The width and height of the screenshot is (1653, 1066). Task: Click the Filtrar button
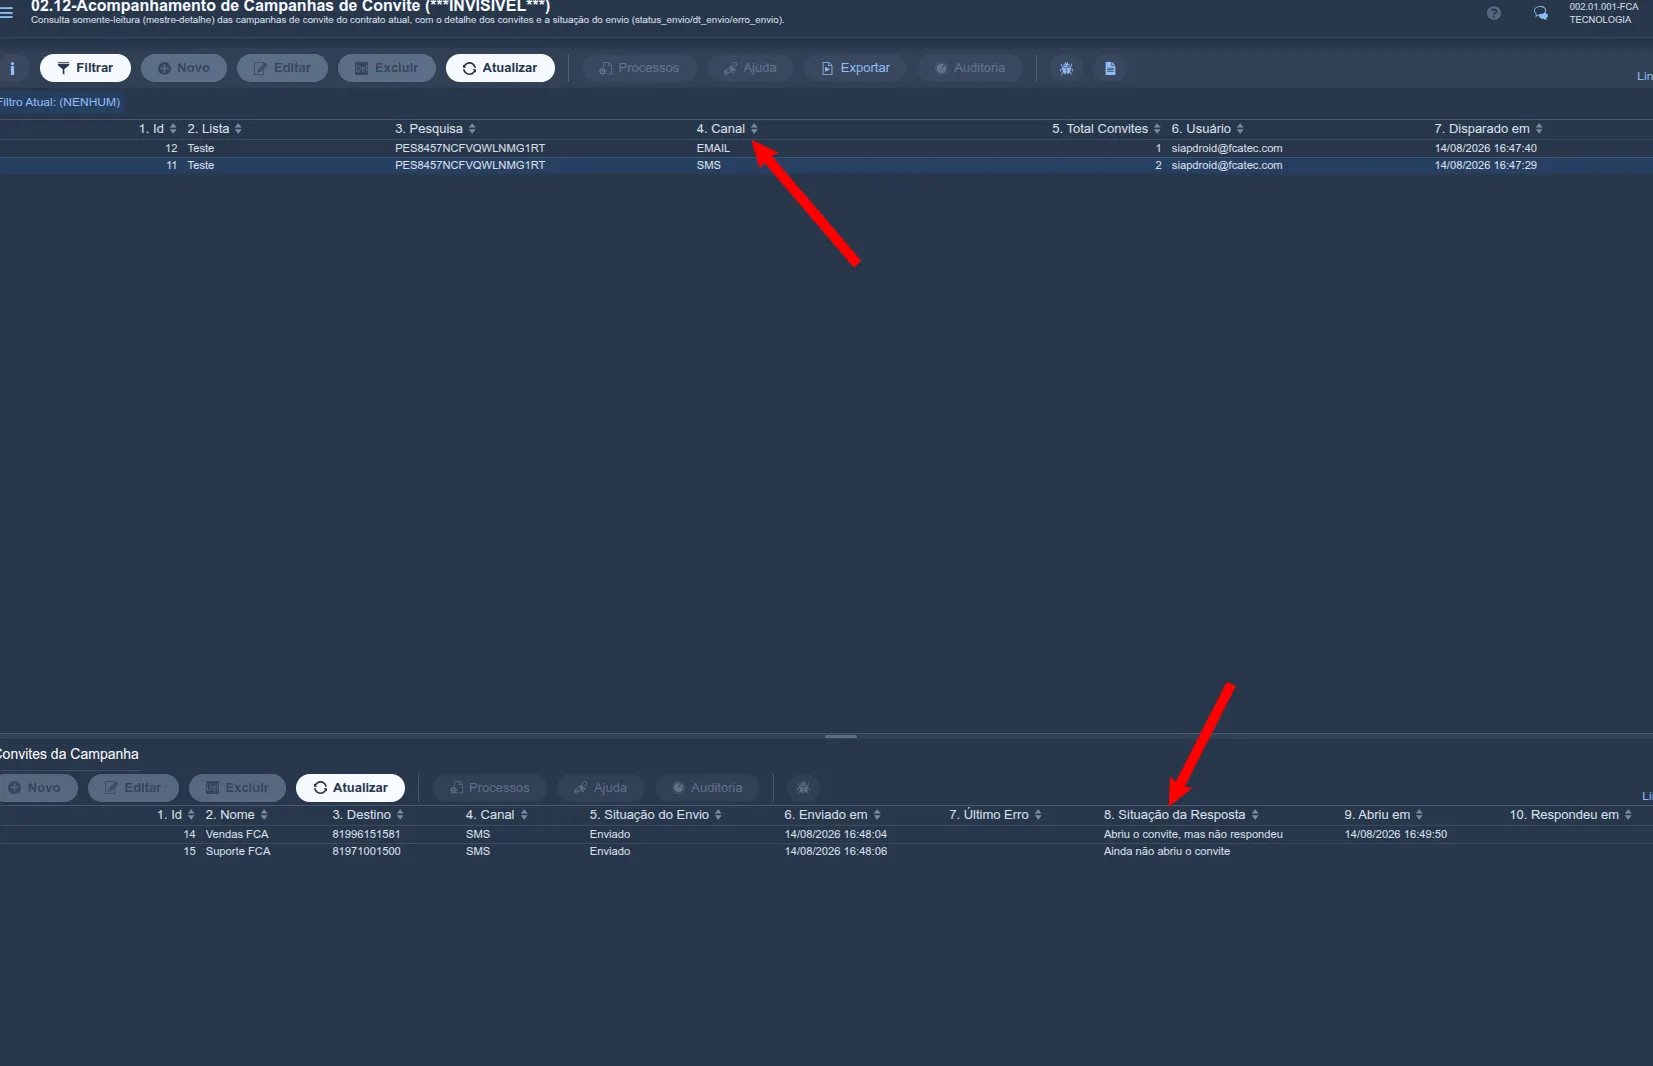click(85, 68)
